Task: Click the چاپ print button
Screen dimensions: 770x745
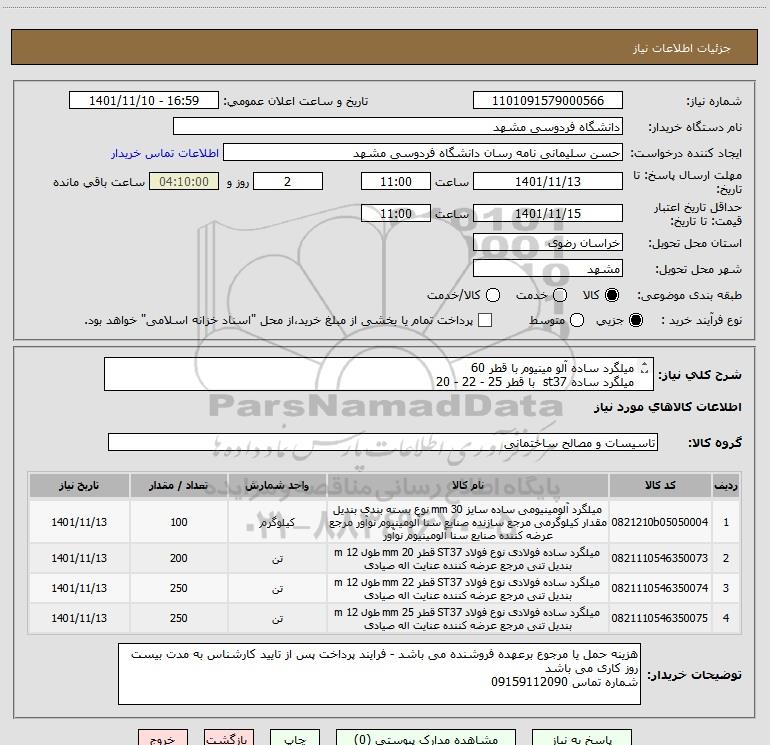Action: click(295, 738)
